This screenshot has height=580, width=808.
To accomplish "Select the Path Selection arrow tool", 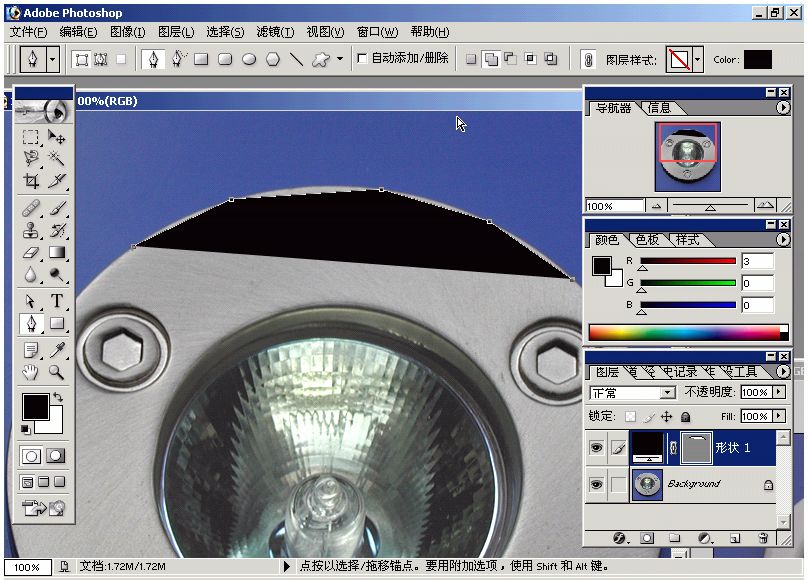I will point(30,301).
